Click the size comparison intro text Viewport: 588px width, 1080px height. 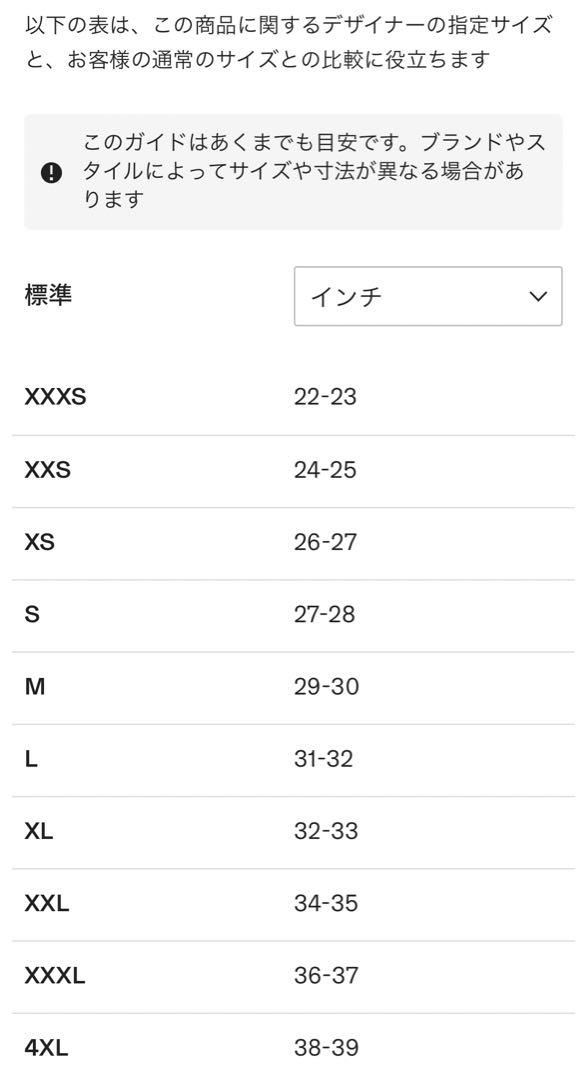click(x=288, y=43)
